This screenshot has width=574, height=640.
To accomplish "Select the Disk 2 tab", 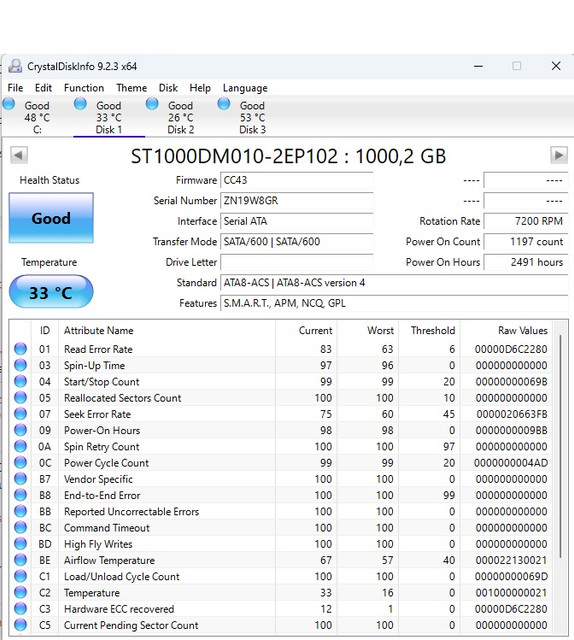I will click(180, 118).
